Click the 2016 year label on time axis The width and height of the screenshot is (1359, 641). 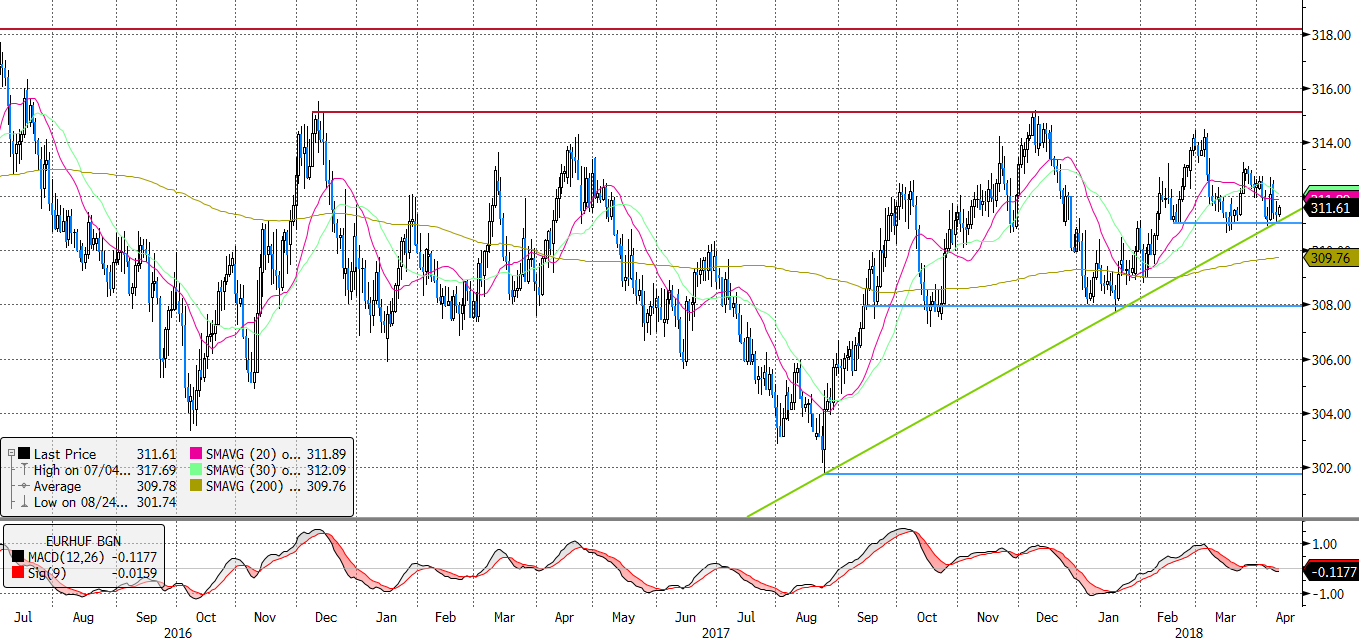click(176, 632)
